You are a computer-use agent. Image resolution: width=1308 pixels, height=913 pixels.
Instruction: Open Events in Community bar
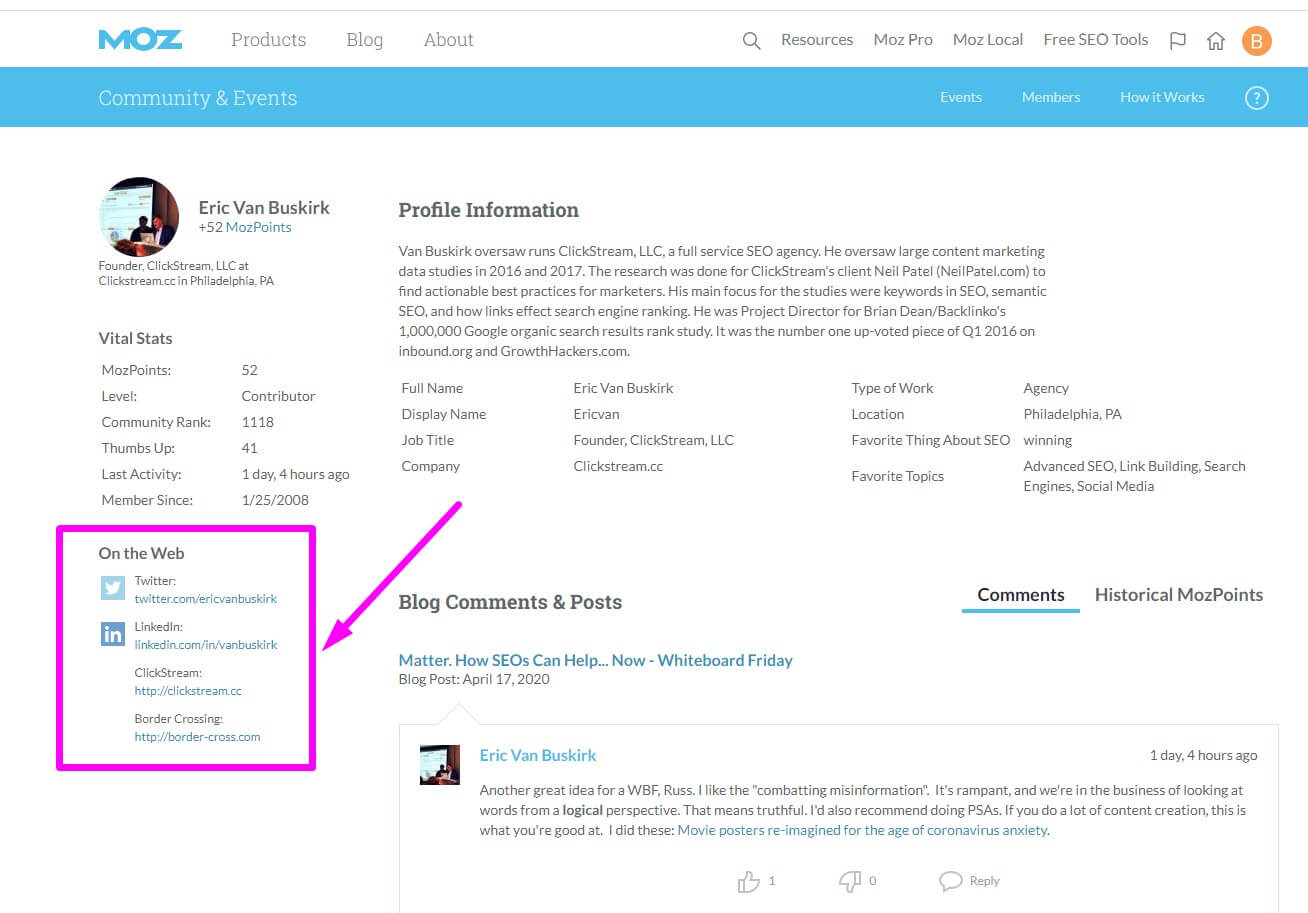tap(961, 97)
